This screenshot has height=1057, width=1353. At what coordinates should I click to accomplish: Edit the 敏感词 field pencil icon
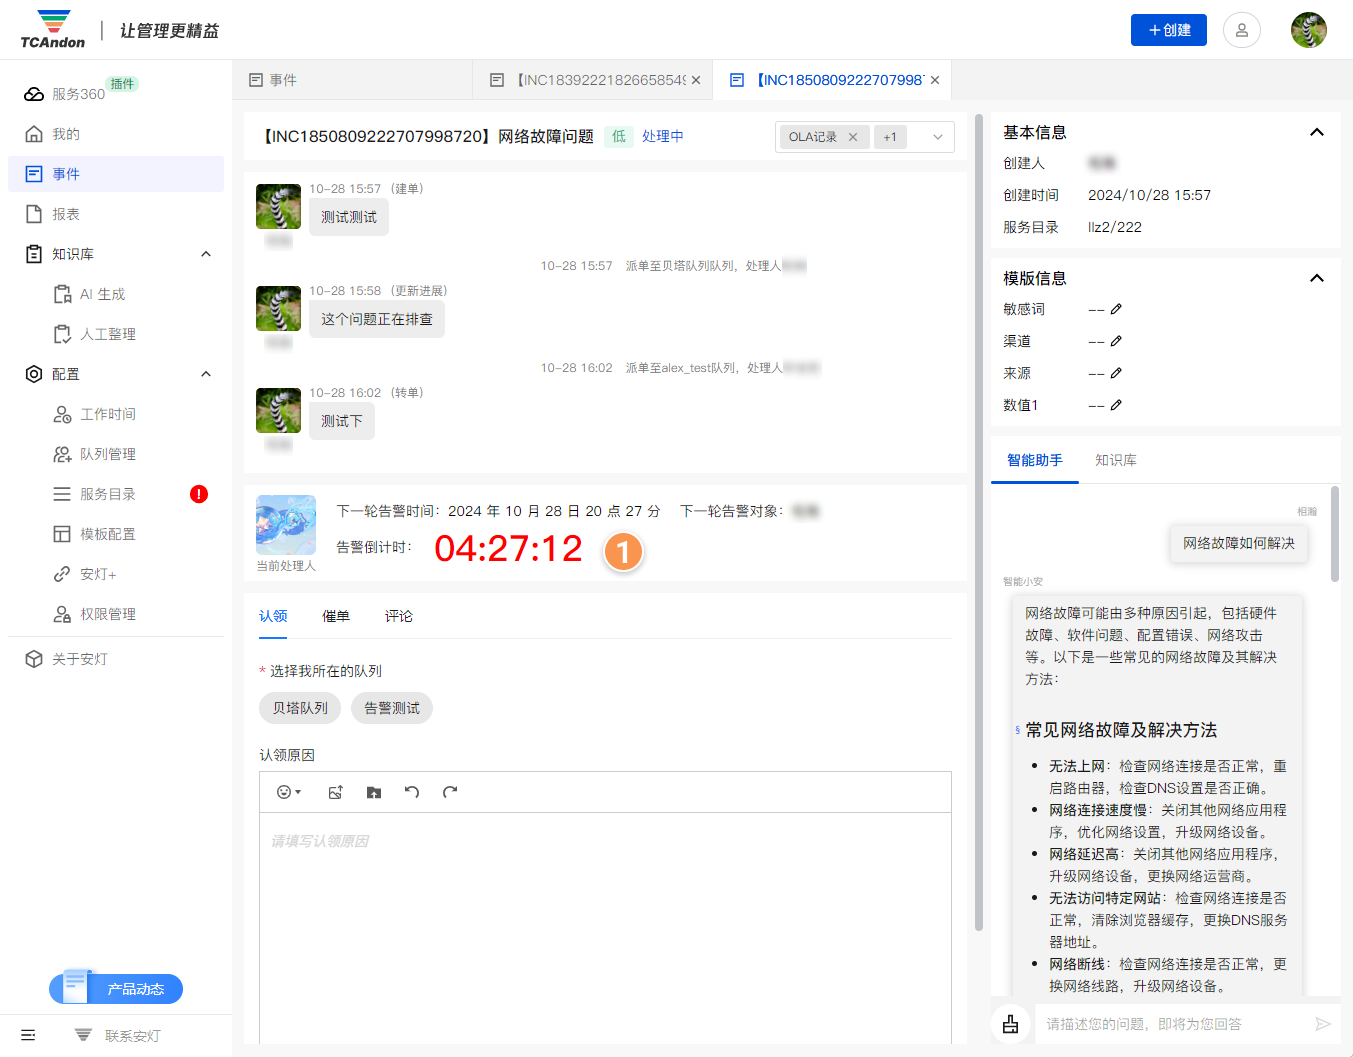click(x=1116, y=309)
